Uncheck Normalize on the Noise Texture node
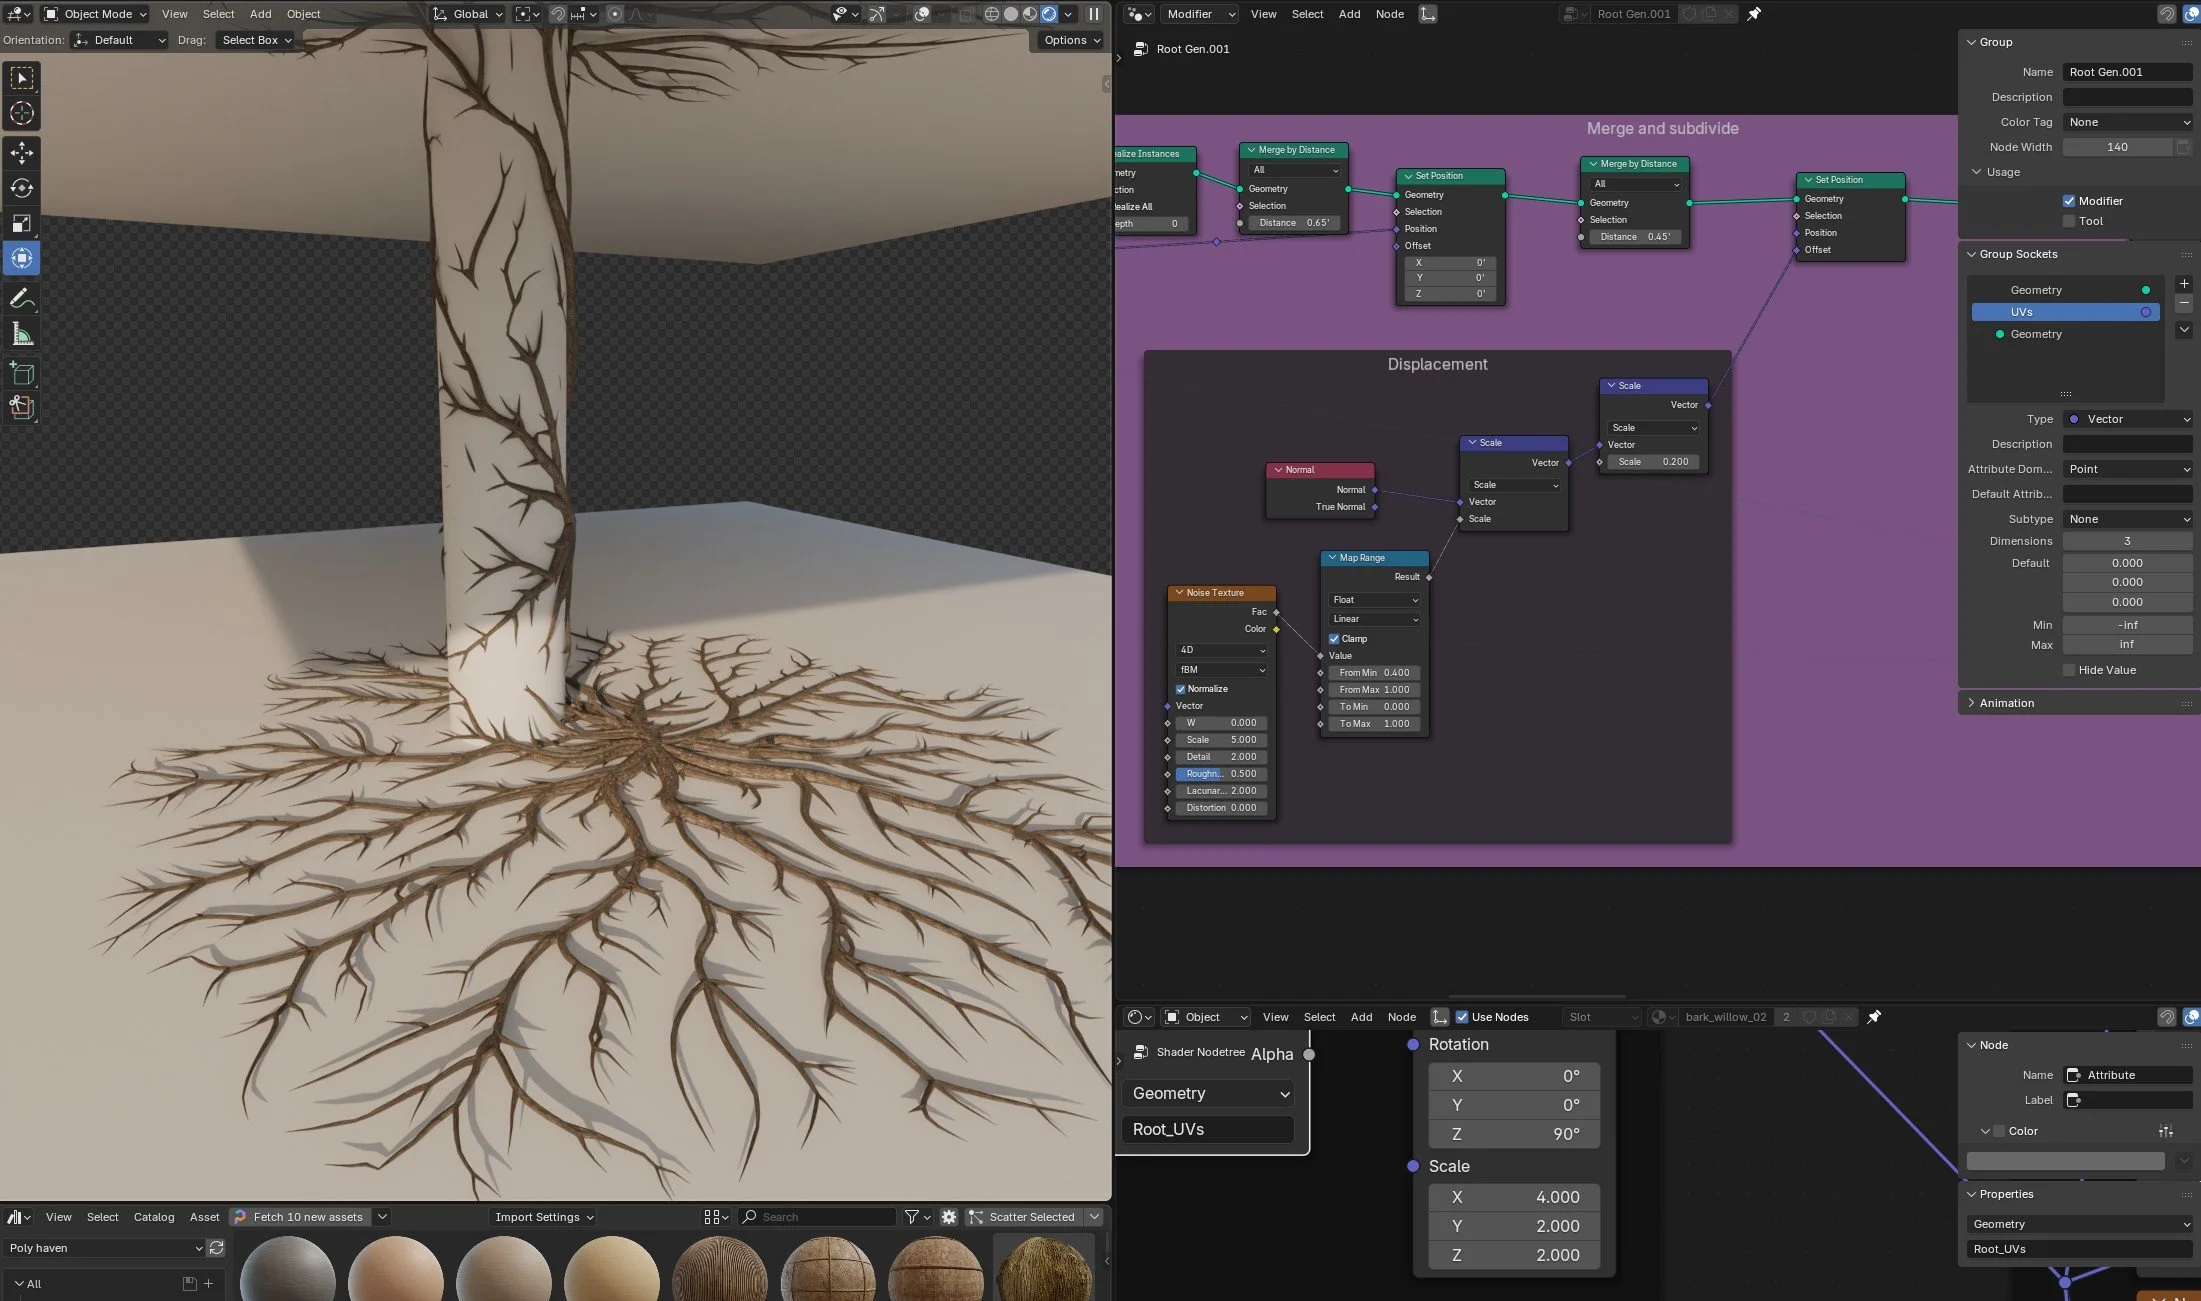This screenshot has height=1301, width=2201. (x=1181, y=689)
